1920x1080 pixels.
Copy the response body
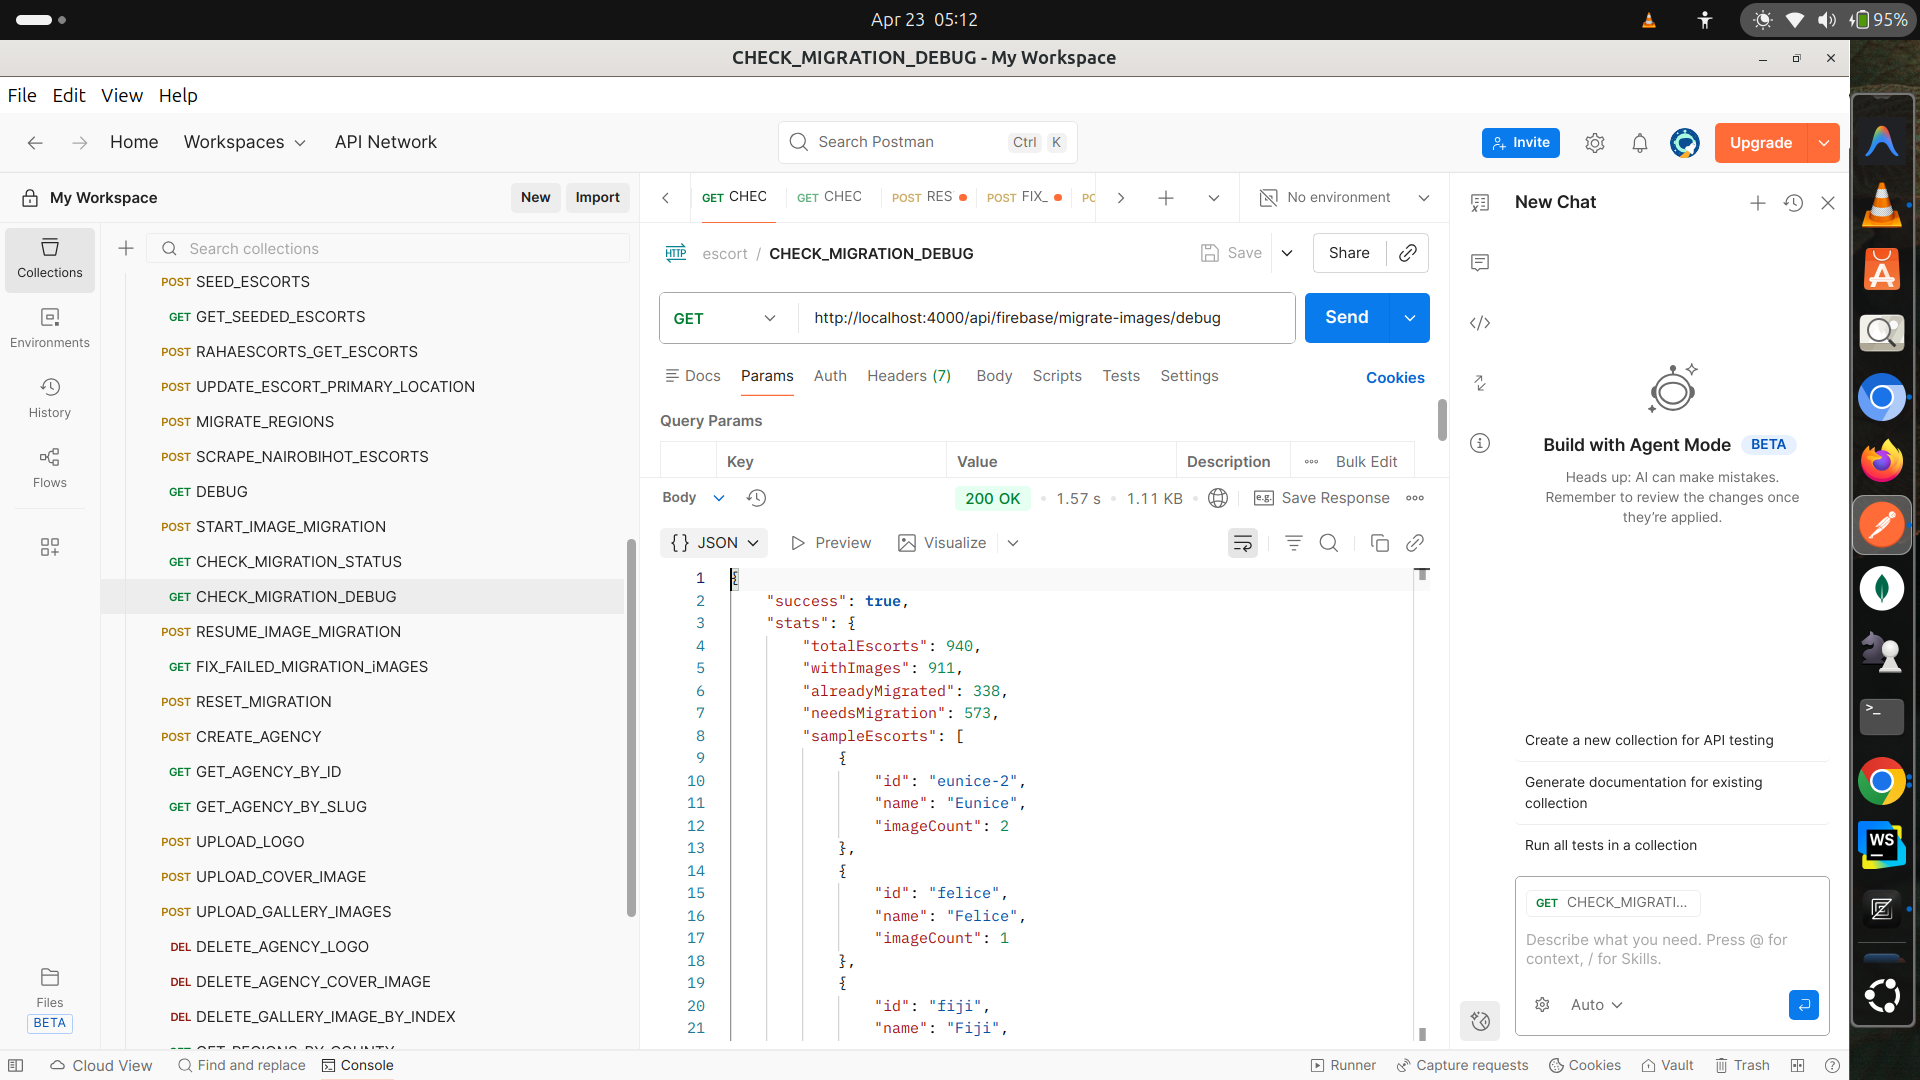point(1380,543)
